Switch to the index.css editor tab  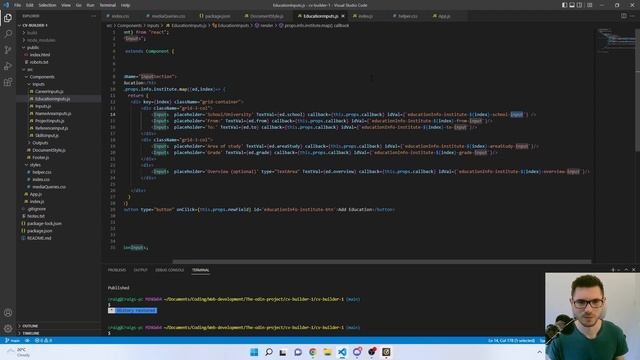pyautogui.click(x=120, y=16)
